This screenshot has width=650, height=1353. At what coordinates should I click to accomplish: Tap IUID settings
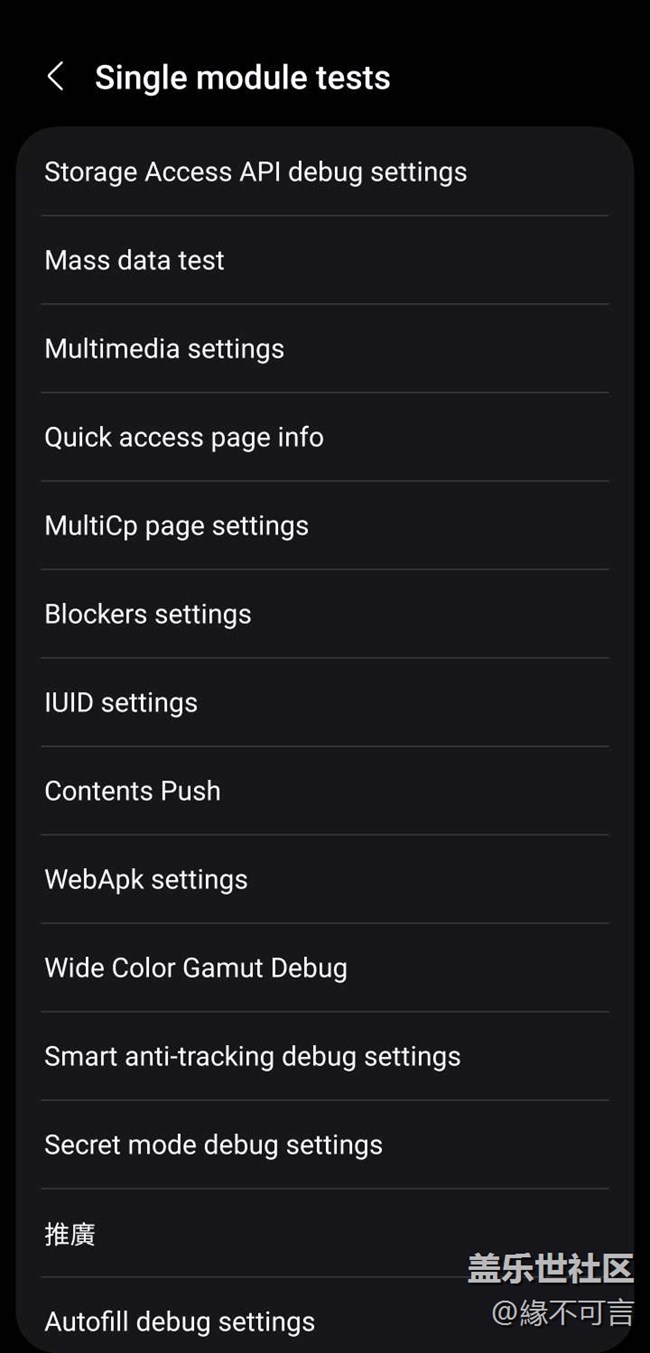(121, 703)
